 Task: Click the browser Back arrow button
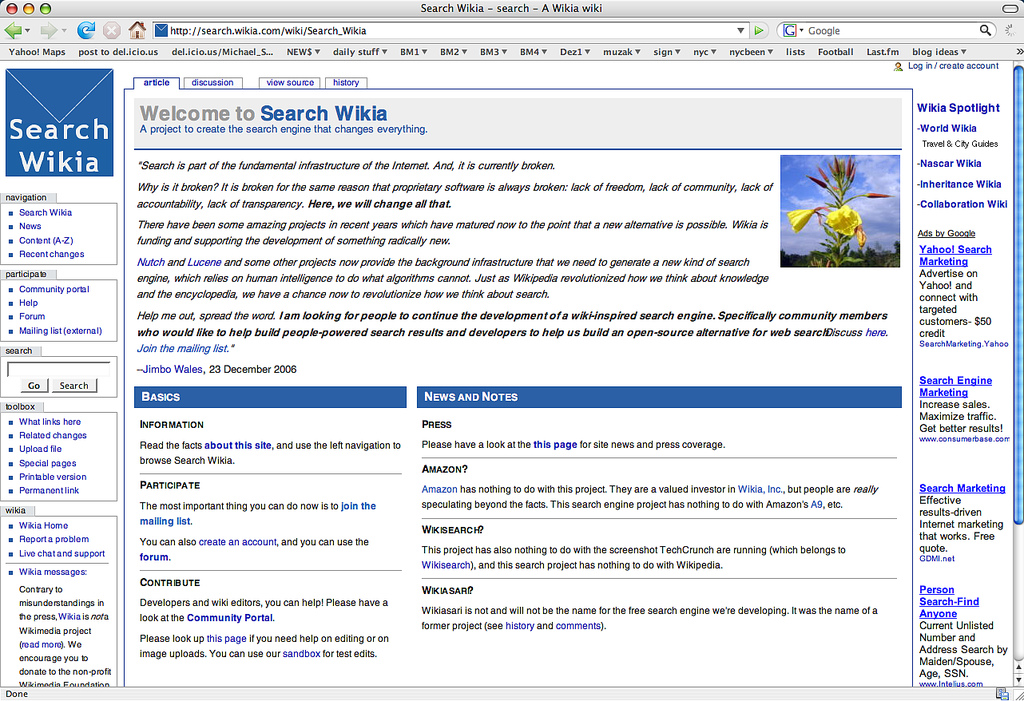tap(12, 30)
